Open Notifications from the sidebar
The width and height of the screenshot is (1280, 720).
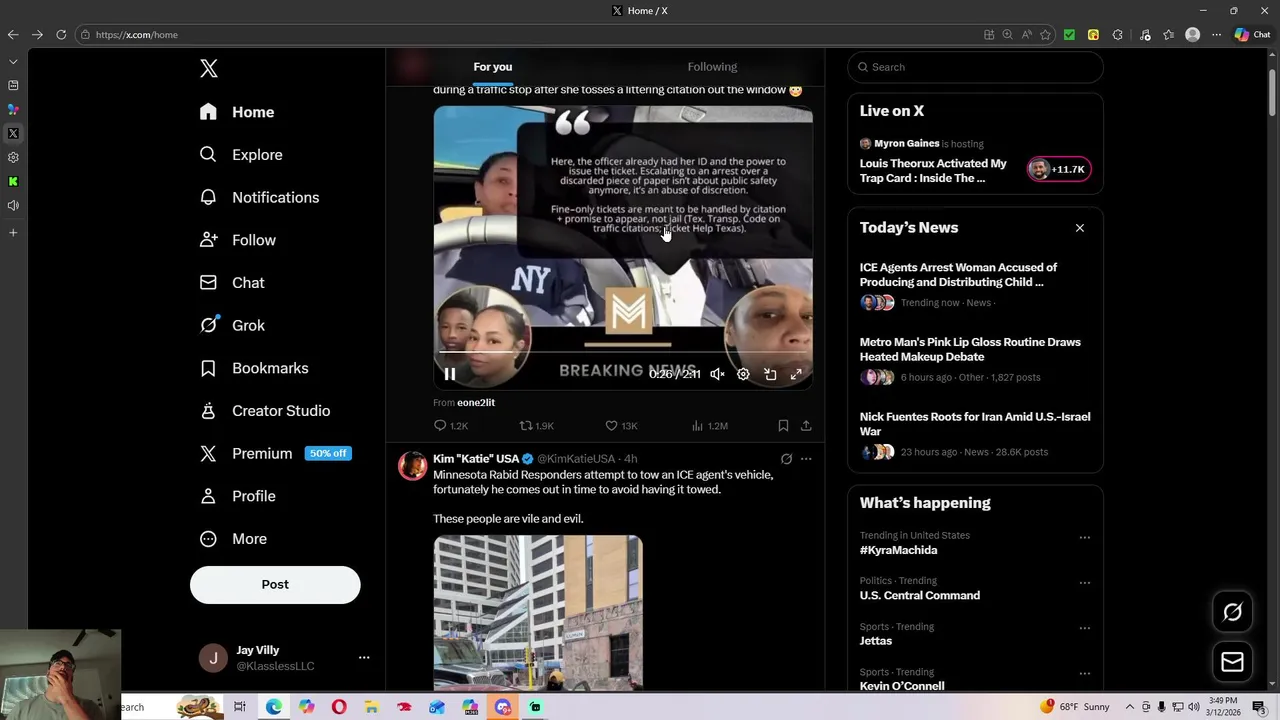tap(259, 198)
